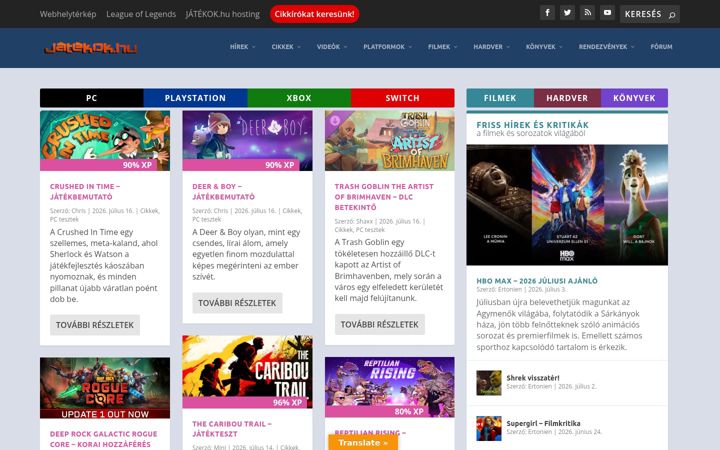
Task: Click the Supergirl Filmkritika thumbnail
Action: tap(489, 428)
